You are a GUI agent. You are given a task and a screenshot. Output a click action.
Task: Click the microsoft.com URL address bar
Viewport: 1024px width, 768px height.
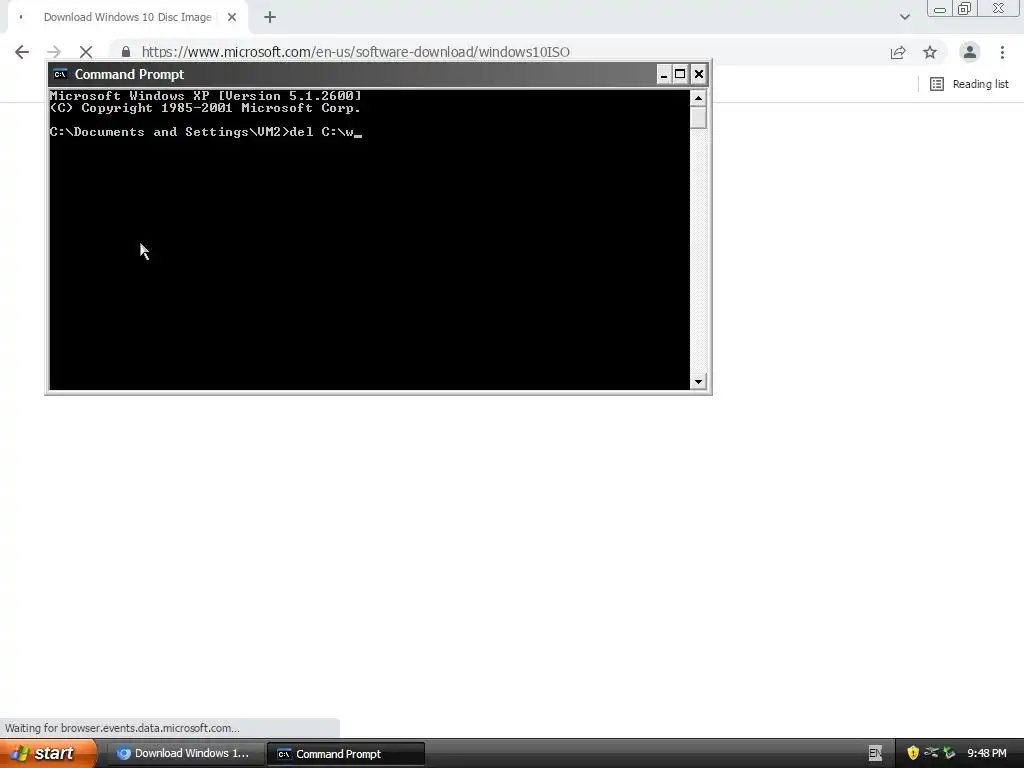pyautogui.click(x=355, y=52)
